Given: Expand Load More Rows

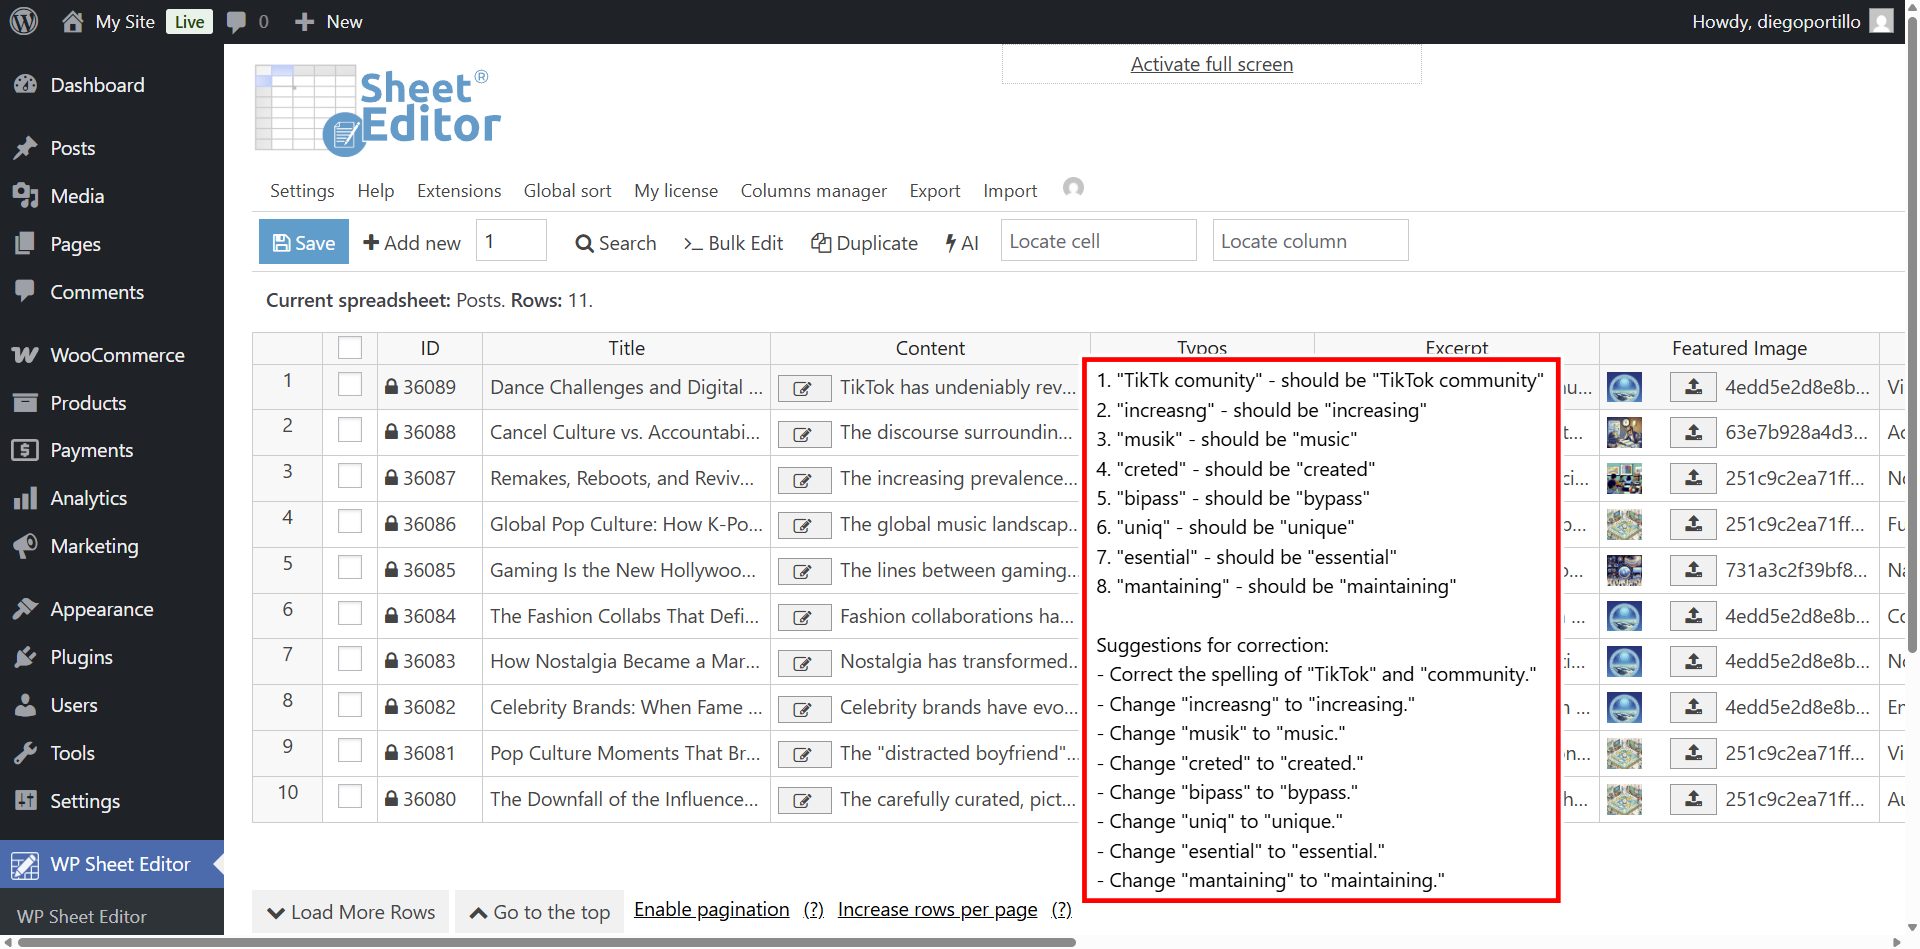Looking at the screenshot, I should (x=351, y=912).
